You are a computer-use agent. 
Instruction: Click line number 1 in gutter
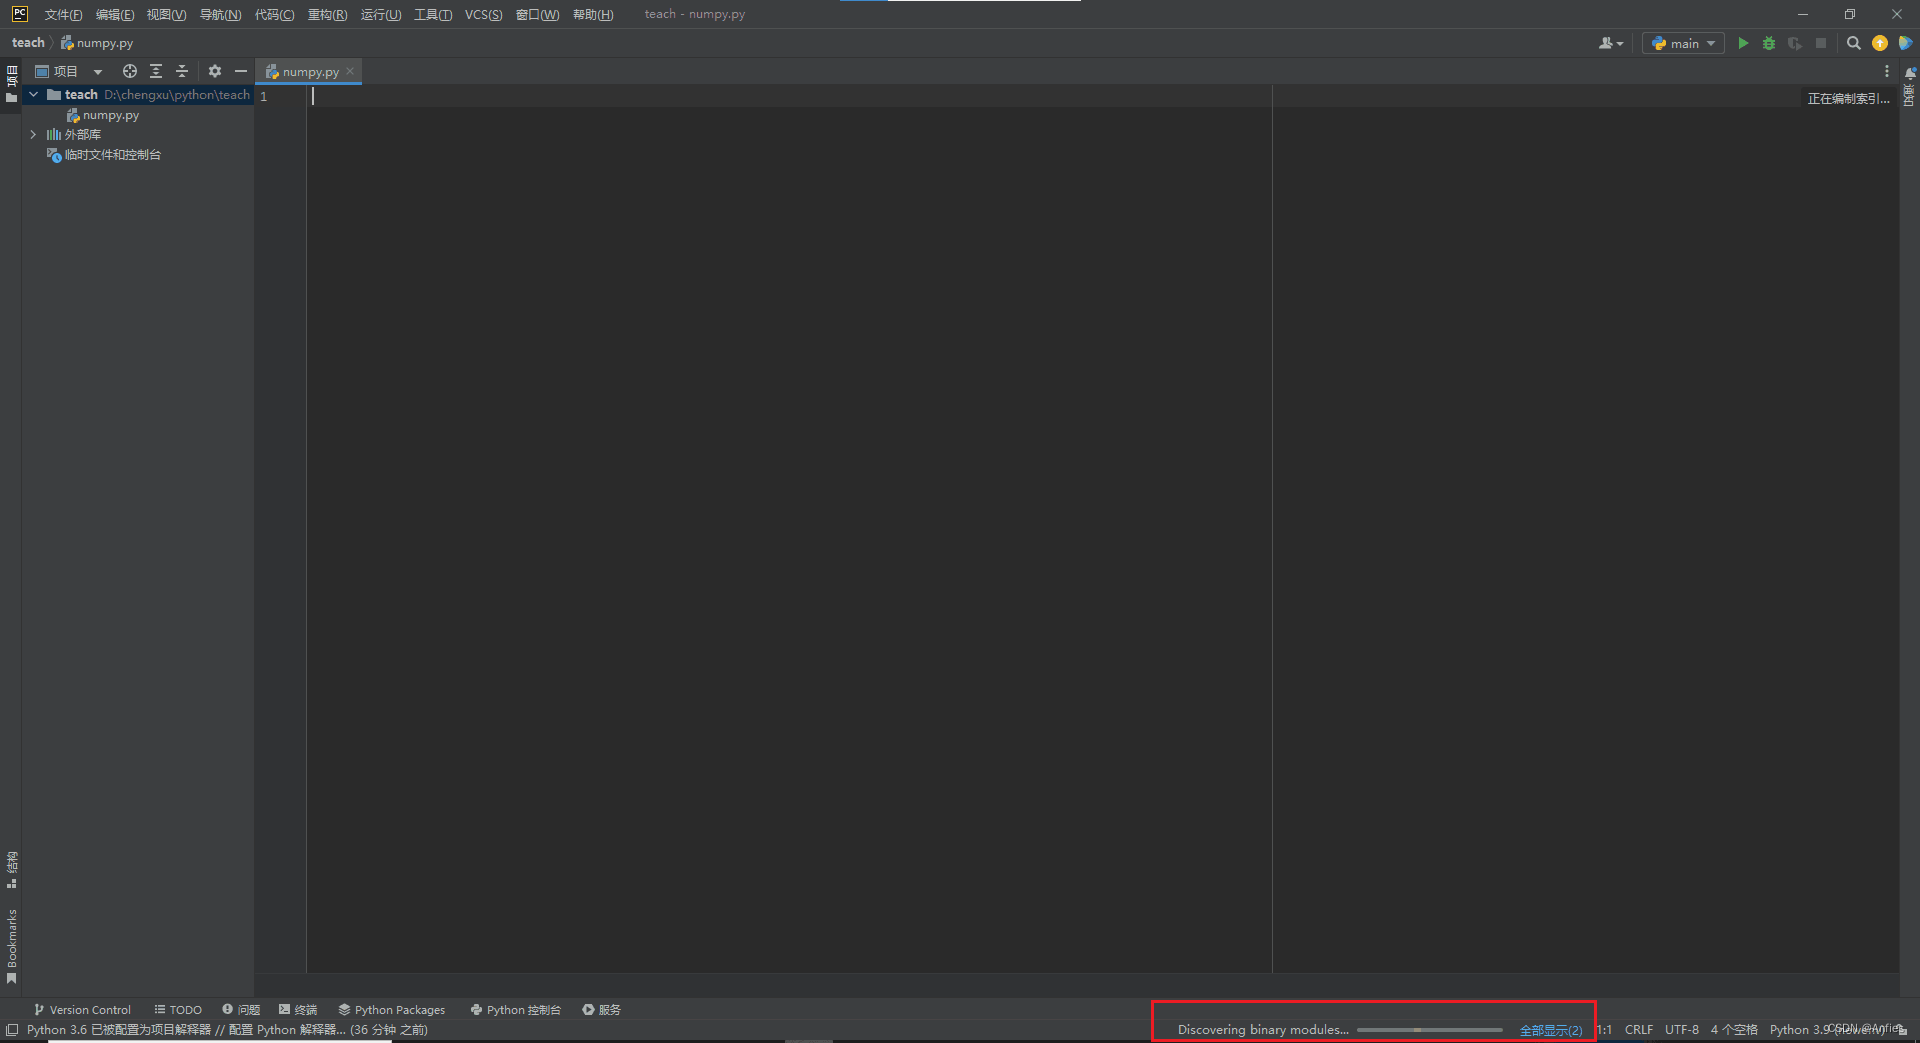coord(264,96)
